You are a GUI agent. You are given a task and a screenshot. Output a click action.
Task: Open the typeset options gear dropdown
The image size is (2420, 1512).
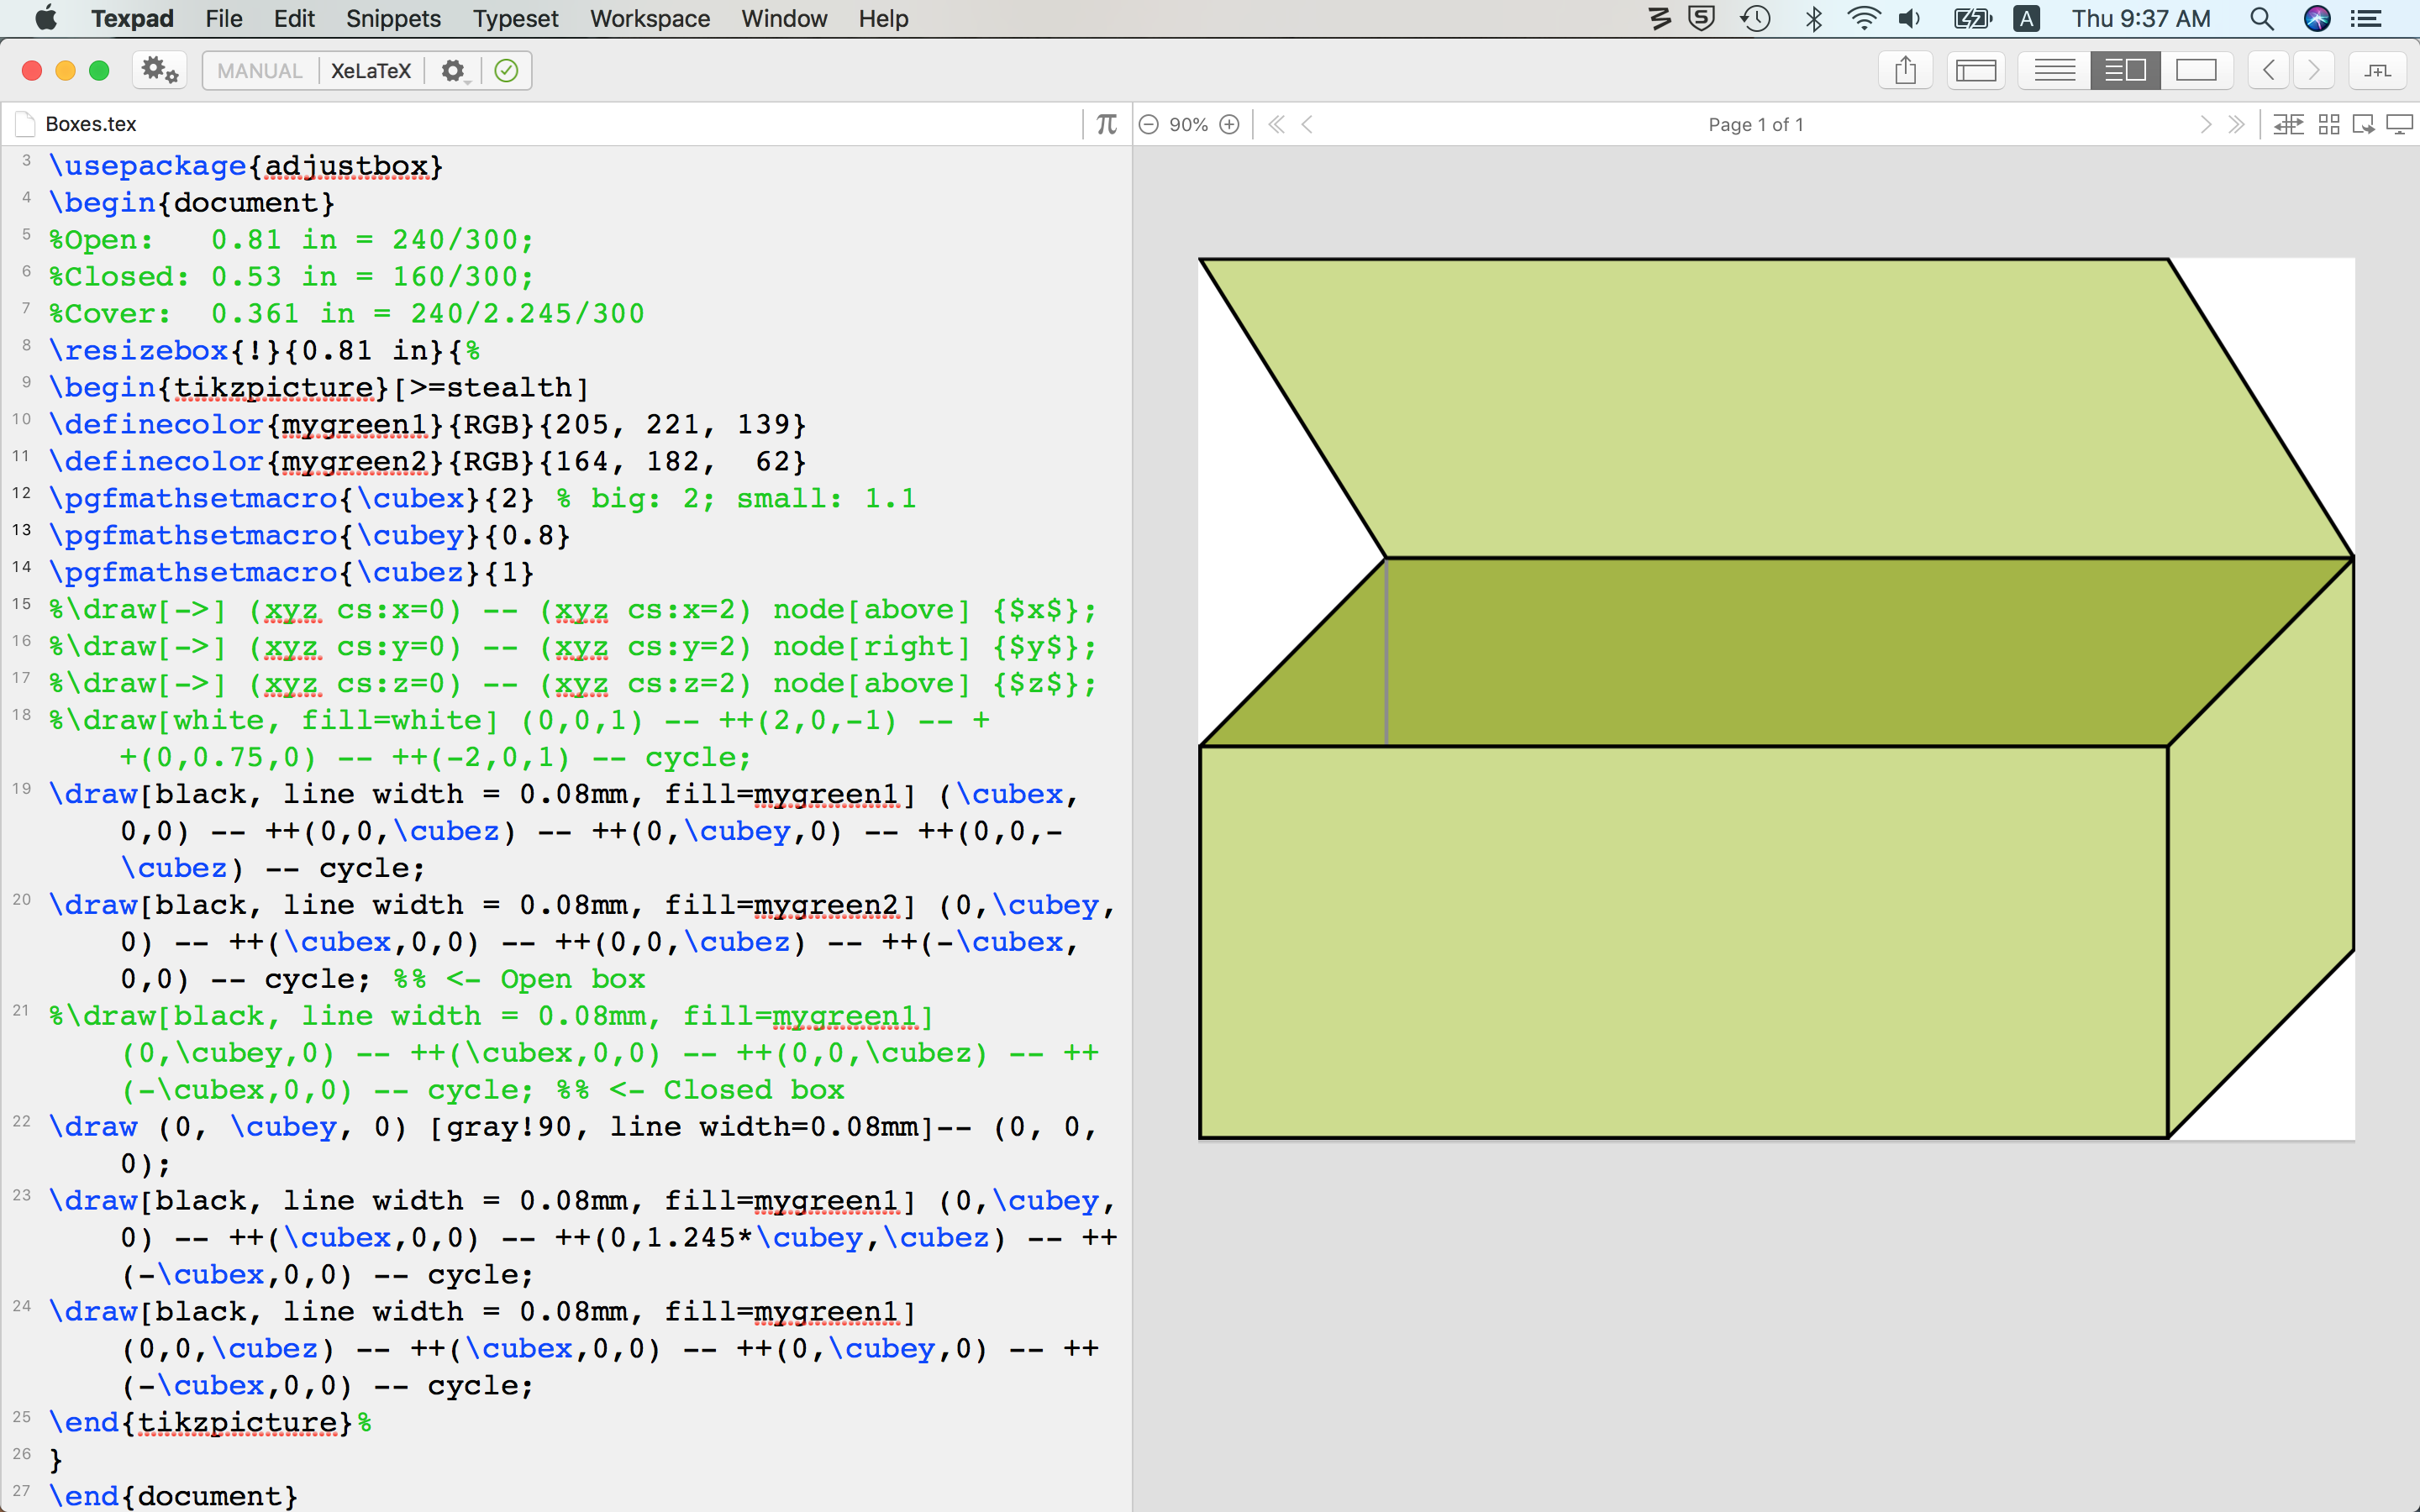coord(454,70)
